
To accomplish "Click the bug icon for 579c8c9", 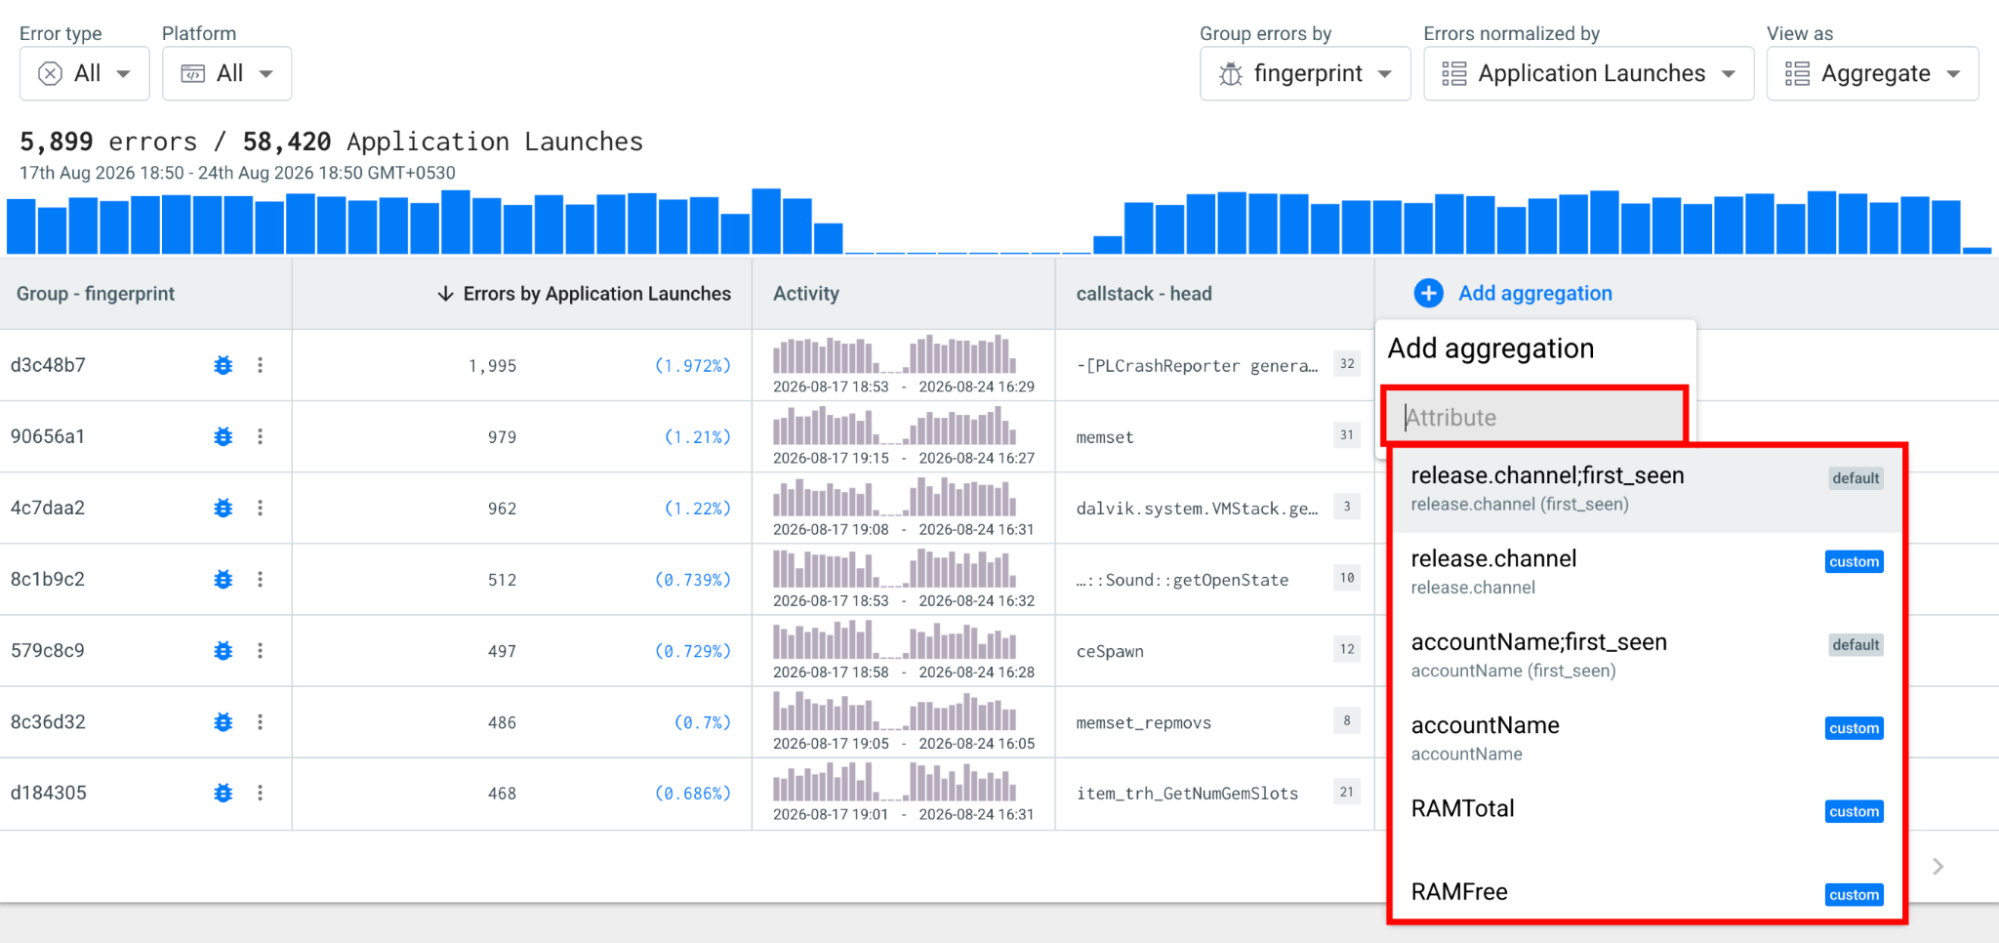I will [223, 651].
